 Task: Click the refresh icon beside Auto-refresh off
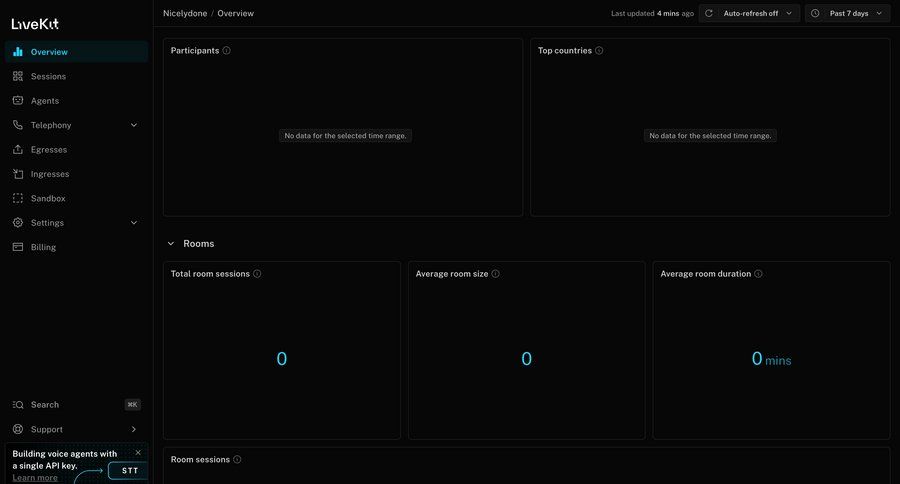pos(709,13)
